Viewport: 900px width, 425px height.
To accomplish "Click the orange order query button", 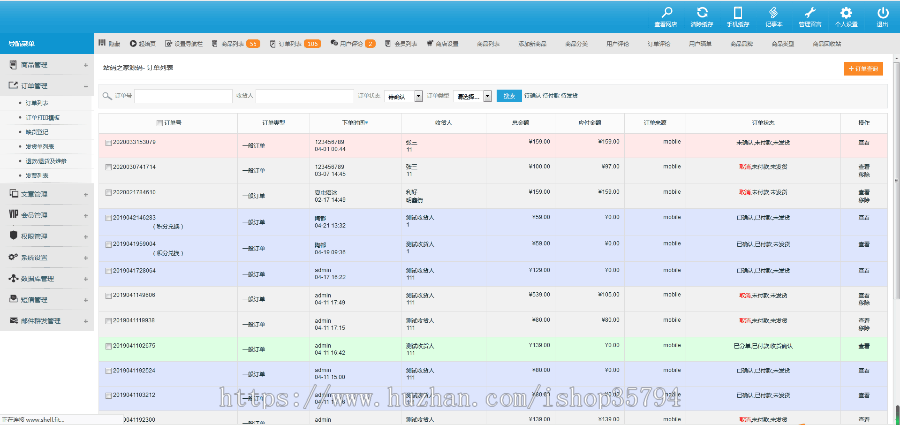I will tap(863, 68).
